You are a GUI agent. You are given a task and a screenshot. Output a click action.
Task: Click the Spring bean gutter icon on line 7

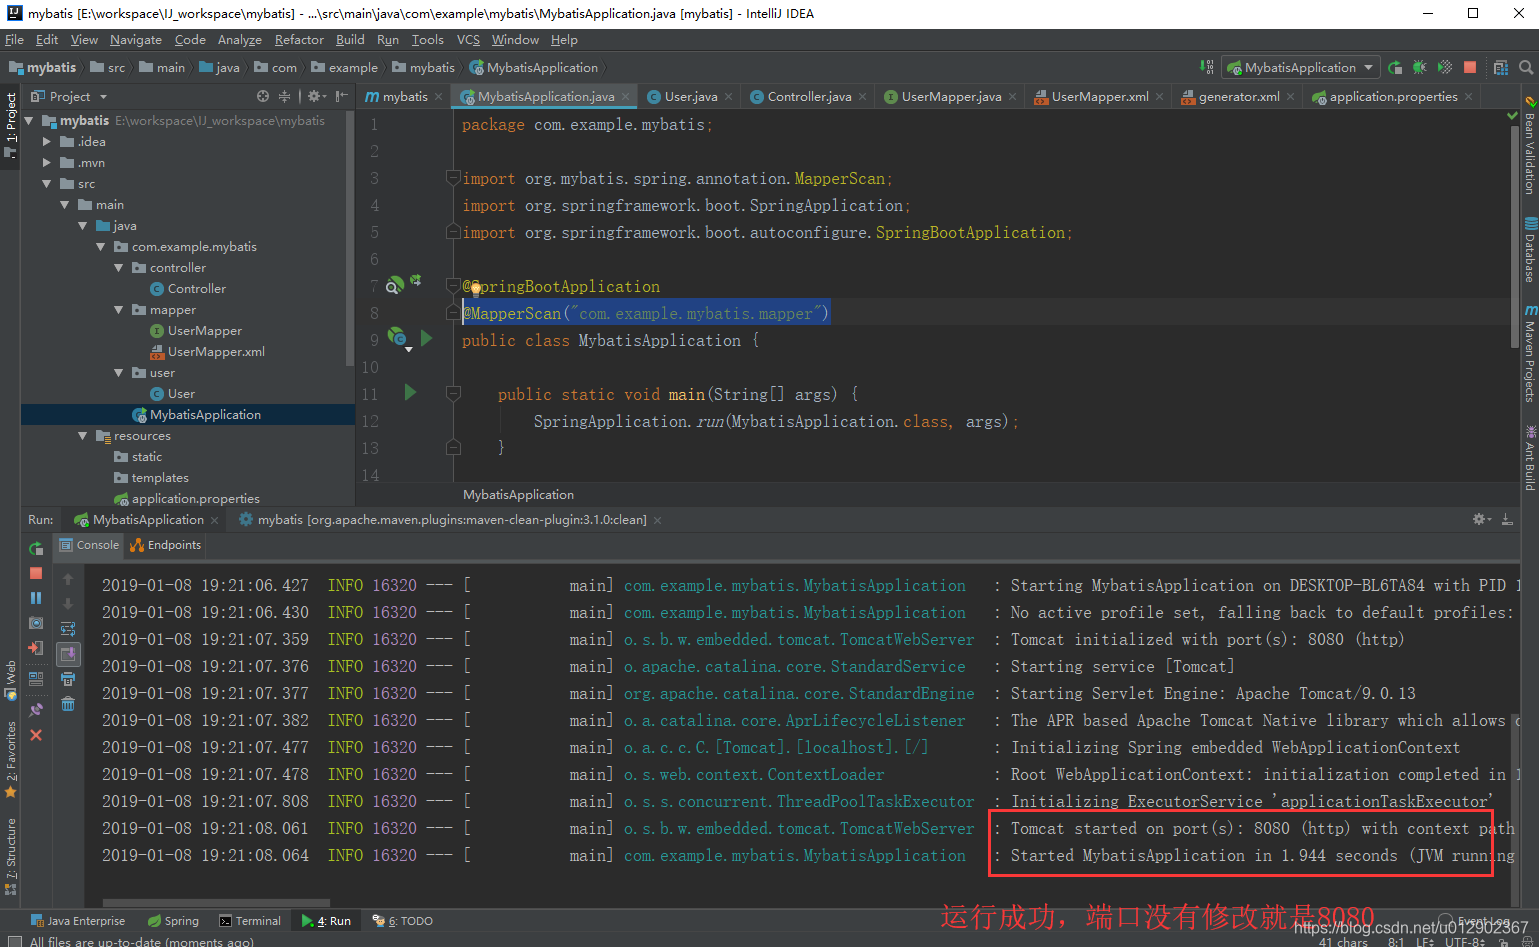pyautogui.click(x=395, y=285)
